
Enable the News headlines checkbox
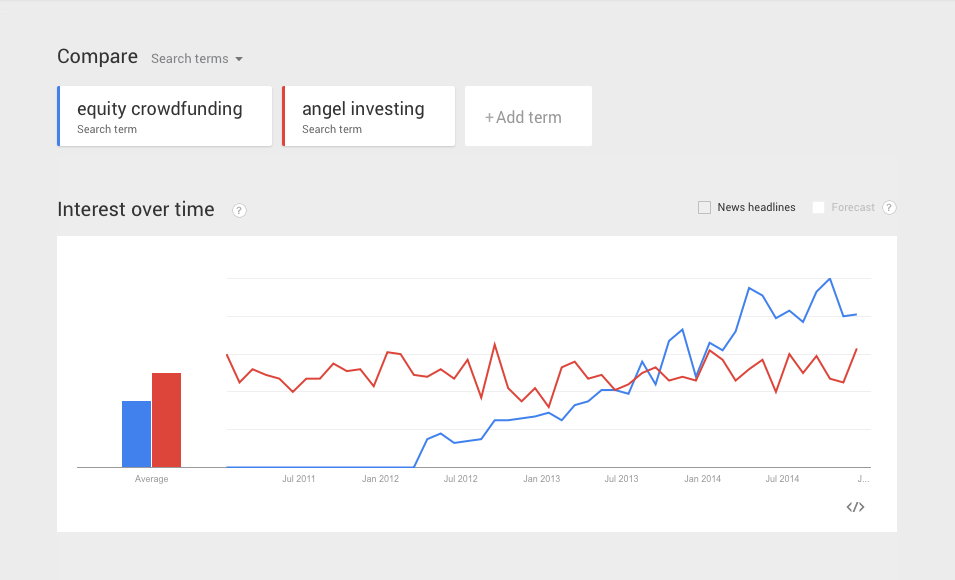tap(704, 208)
